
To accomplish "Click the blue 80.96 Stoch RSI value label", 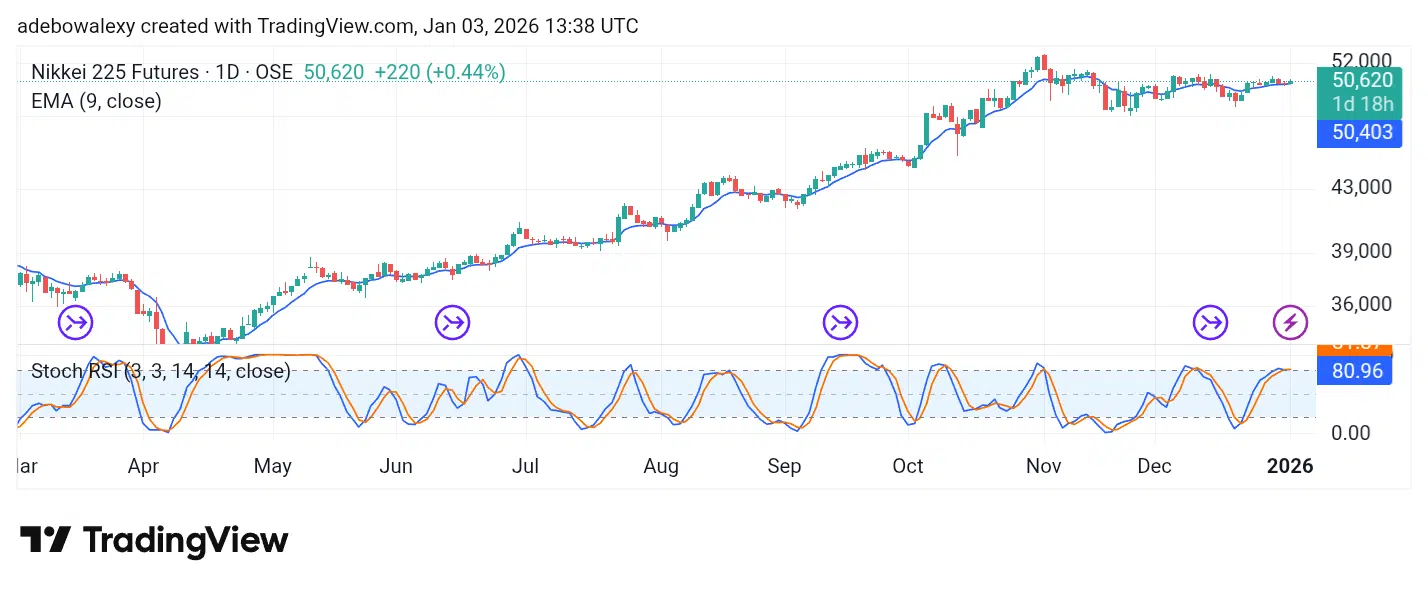I will pos(1355,372).
